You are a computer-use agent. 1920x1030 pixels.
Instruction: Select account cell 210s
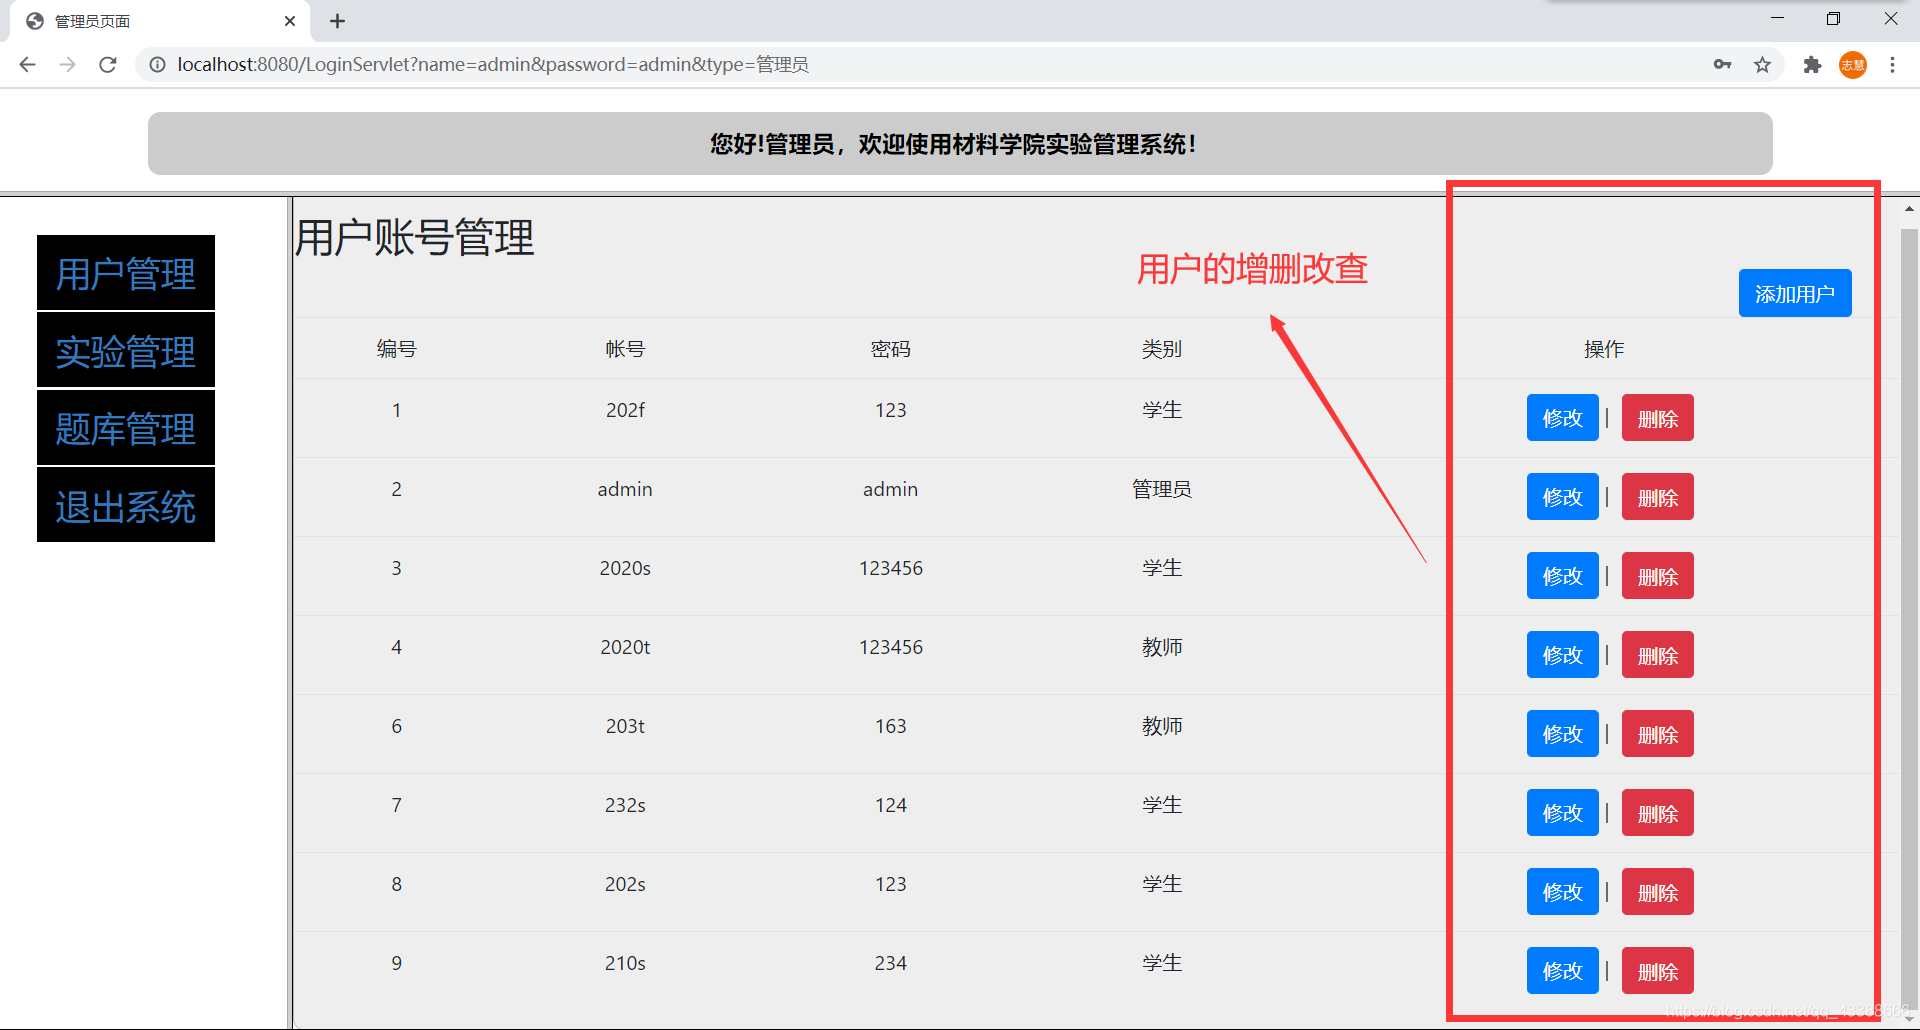coord(625,963)
